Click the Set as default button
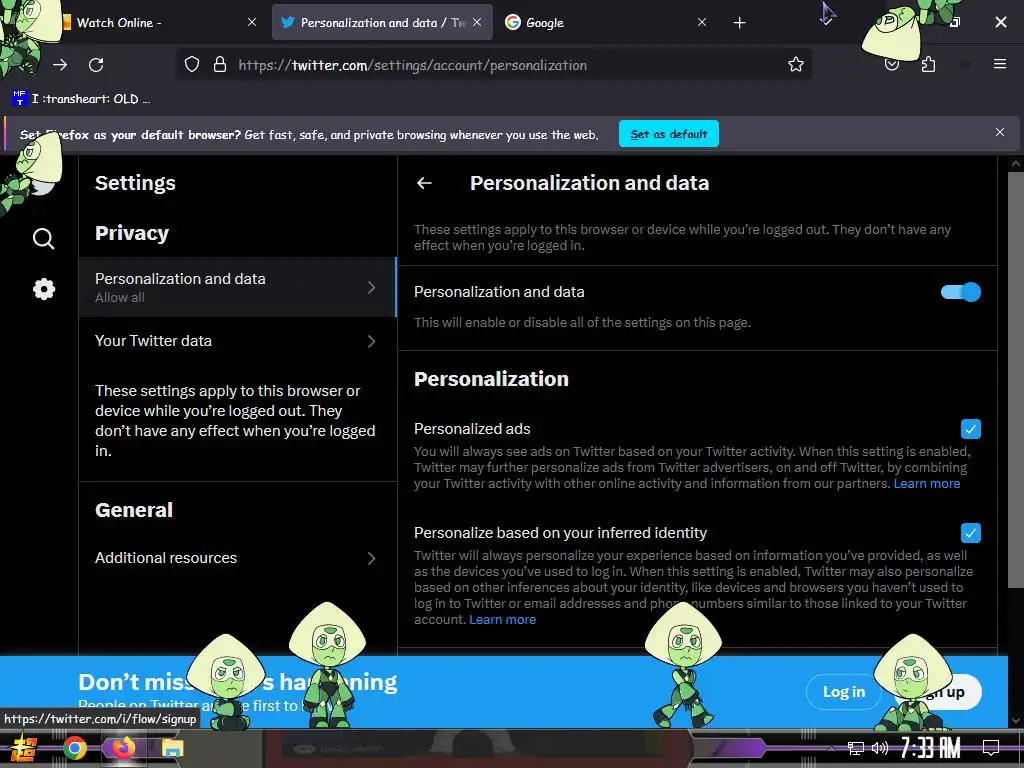The width and height of the screenshot is (1024, 768). (669, 134)
